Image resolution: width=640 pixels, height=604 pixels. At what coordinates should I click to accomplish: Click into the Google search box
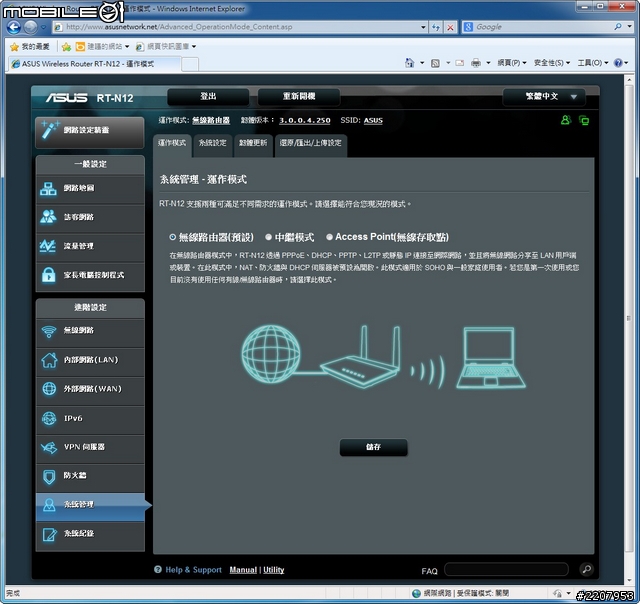tap(543, 27)
